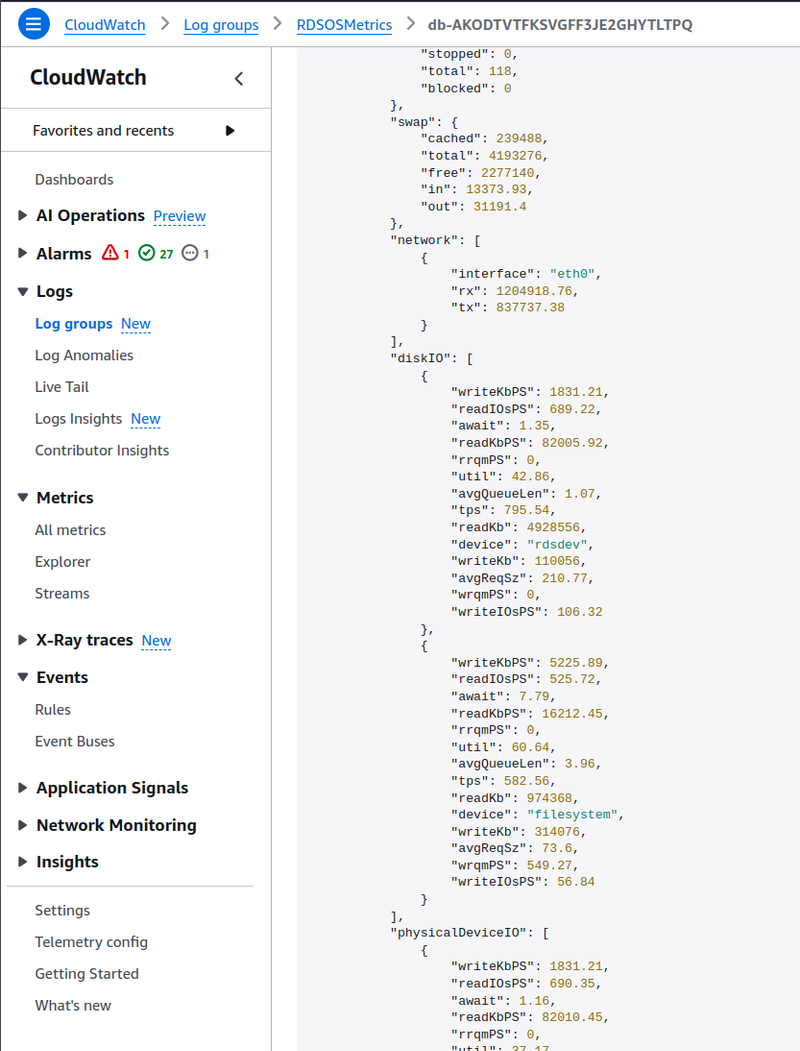Click the avgQueueLen value 3.96
Screen dimensions: 800x1051
coord(580,764)
